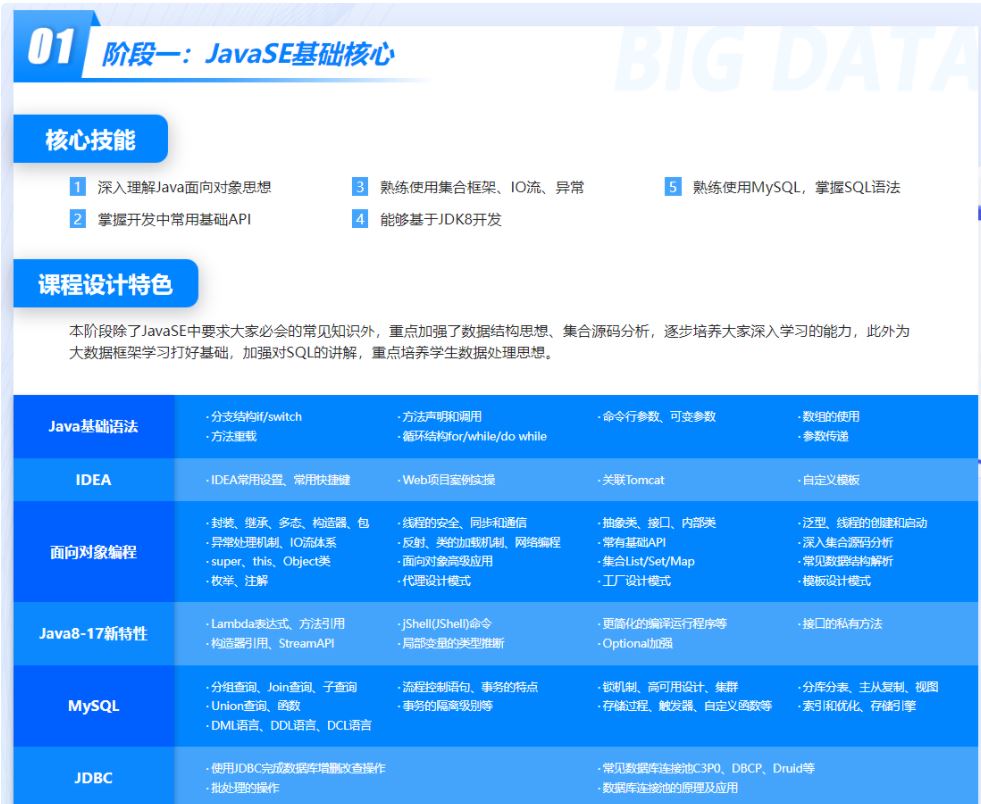981x804 pixels.
Task: Click cell 分组查询、Join查询、子查询
Action: coord(282,687)
